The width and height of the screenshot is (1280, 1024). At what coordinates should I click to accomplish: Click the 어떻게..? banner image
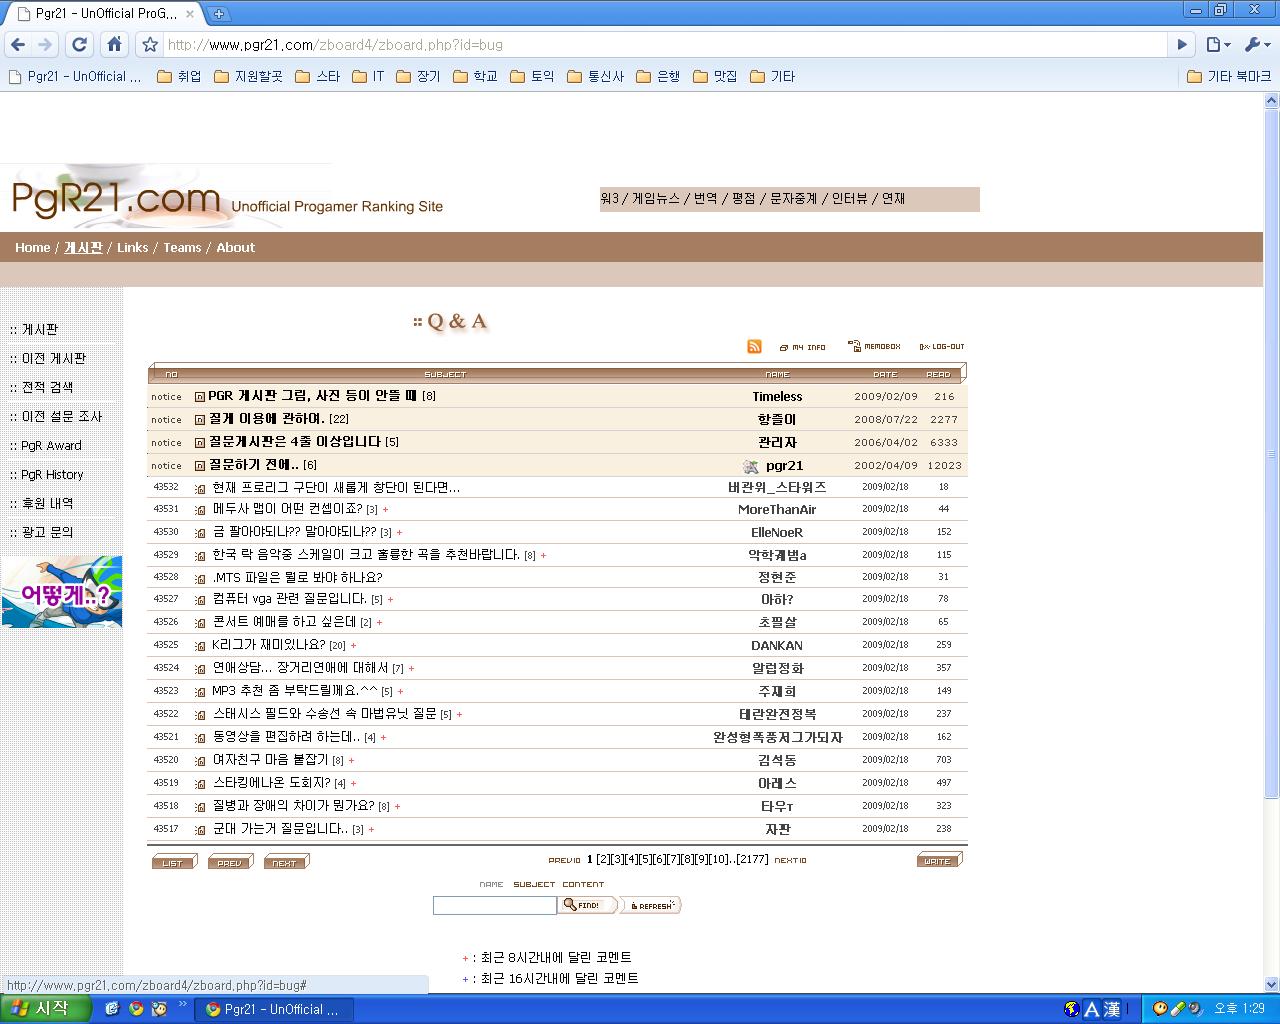(61, 592)
